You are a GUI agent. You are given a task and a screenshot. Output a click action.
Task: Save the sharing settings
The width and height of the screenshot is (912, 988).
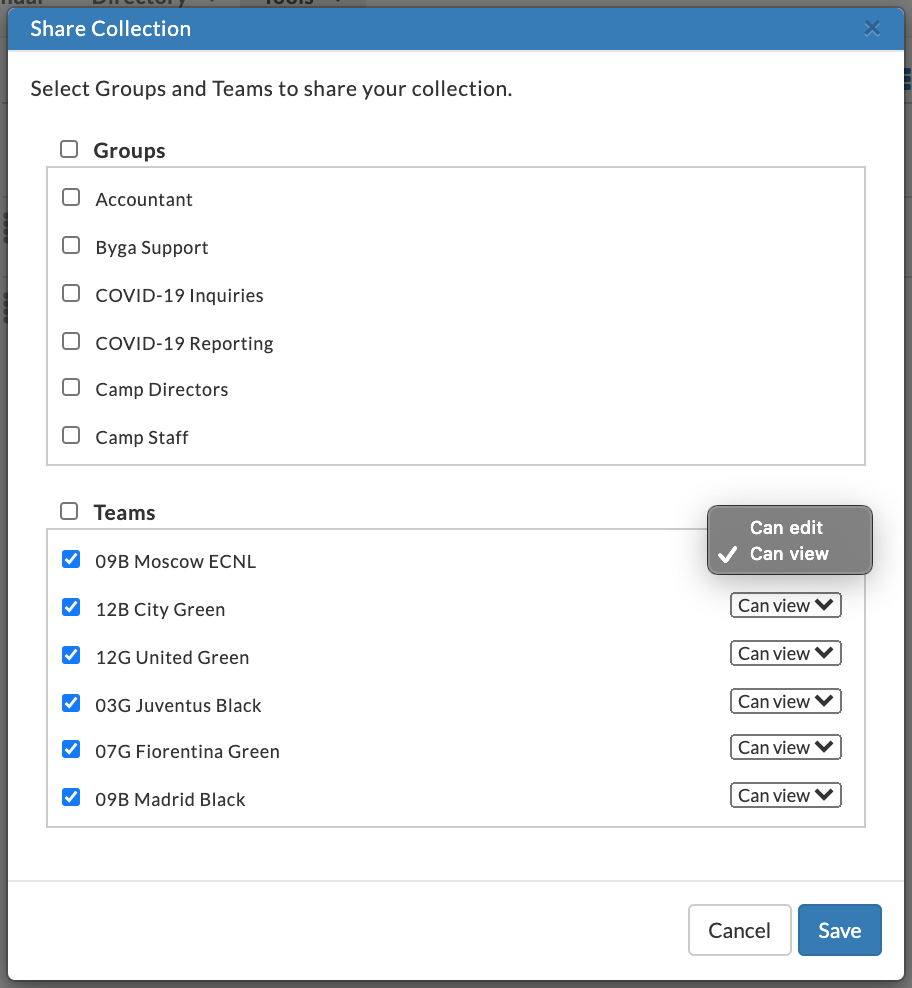click(x=840, y=930)
